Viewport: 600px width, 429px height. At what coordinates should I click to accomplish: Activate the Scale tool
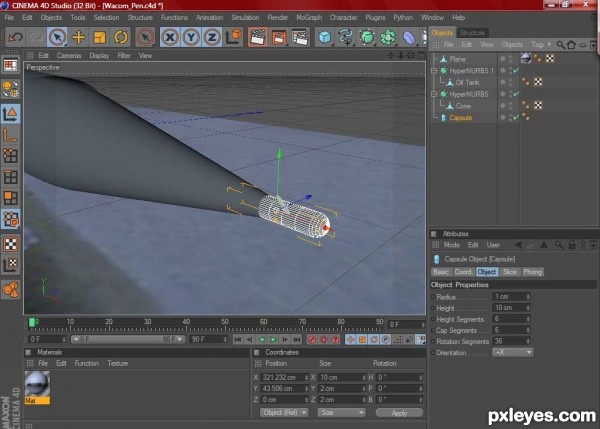pos(99,38)
